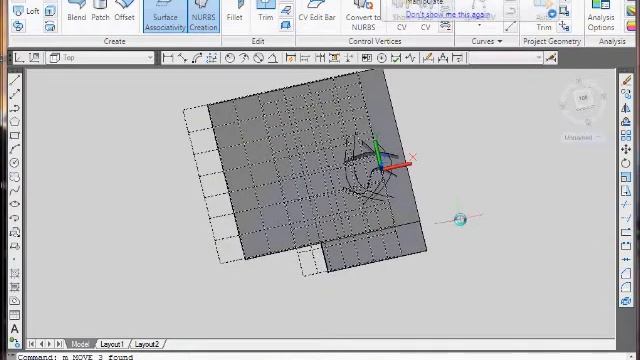The width and height of the screenshot is (640, 360).
Task: Click the Jogged dimension tool
Action: pos(244,58)
